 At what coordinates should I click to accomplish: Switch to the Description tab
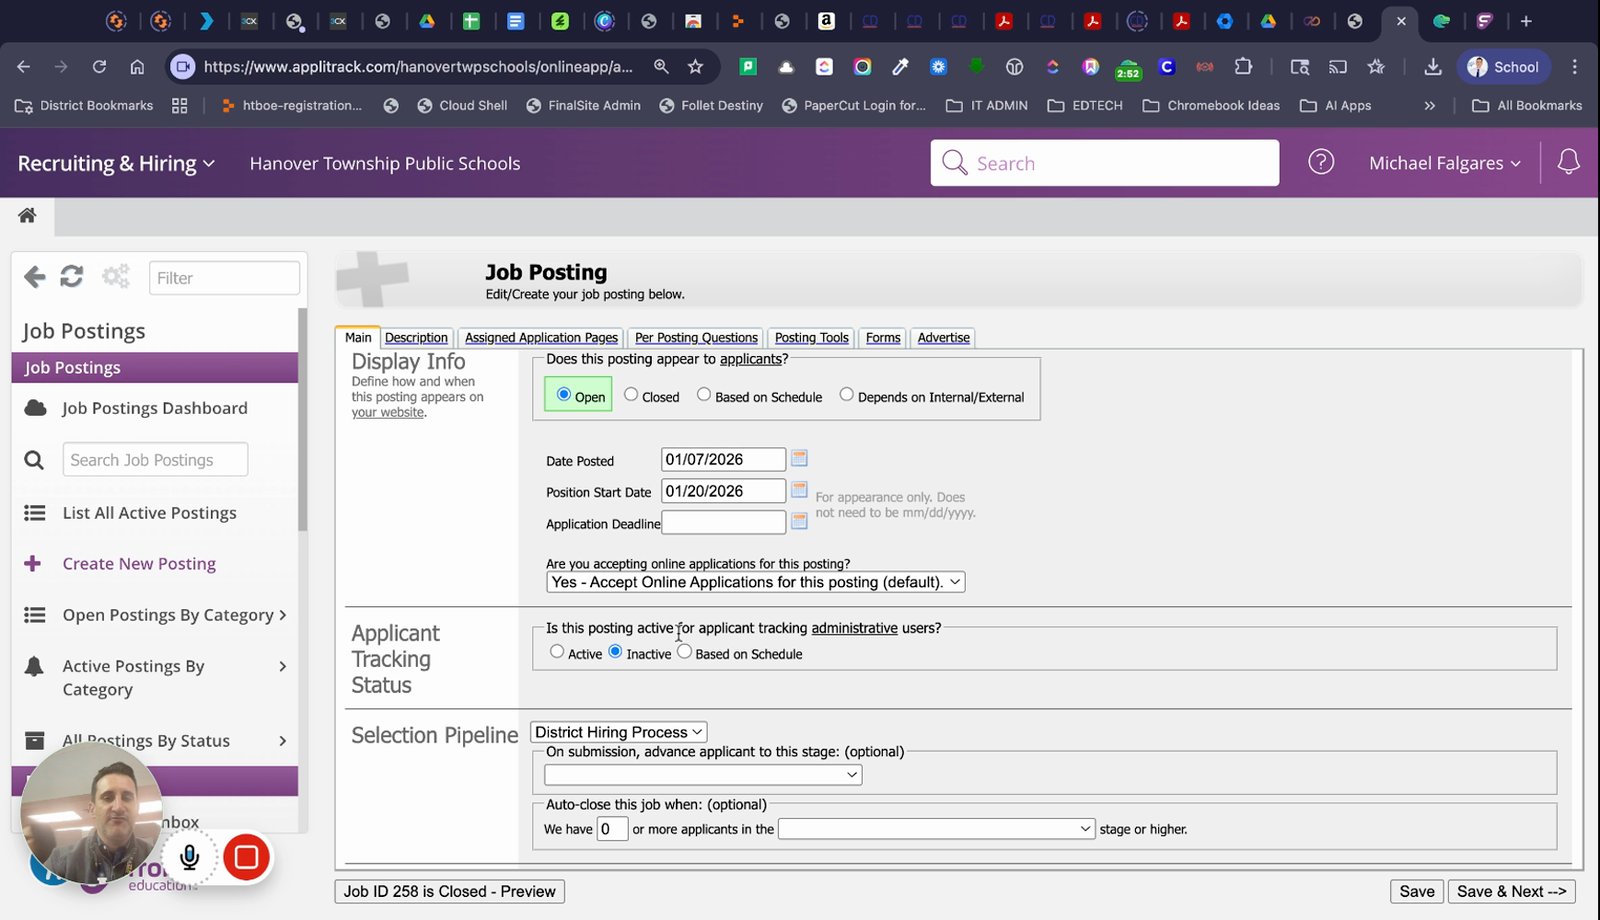416,338
